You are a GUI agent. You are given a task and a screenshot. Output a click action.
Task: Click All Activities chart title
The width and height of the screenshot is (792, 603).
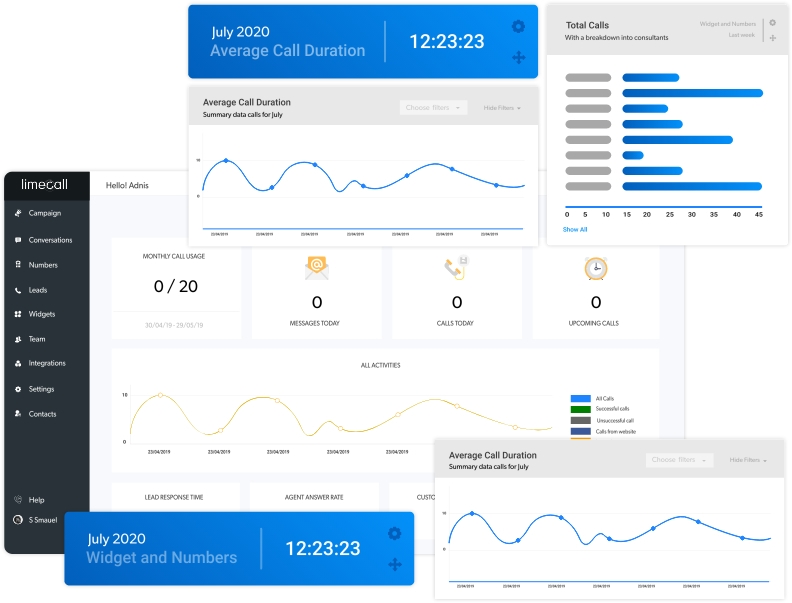point(380,365)
